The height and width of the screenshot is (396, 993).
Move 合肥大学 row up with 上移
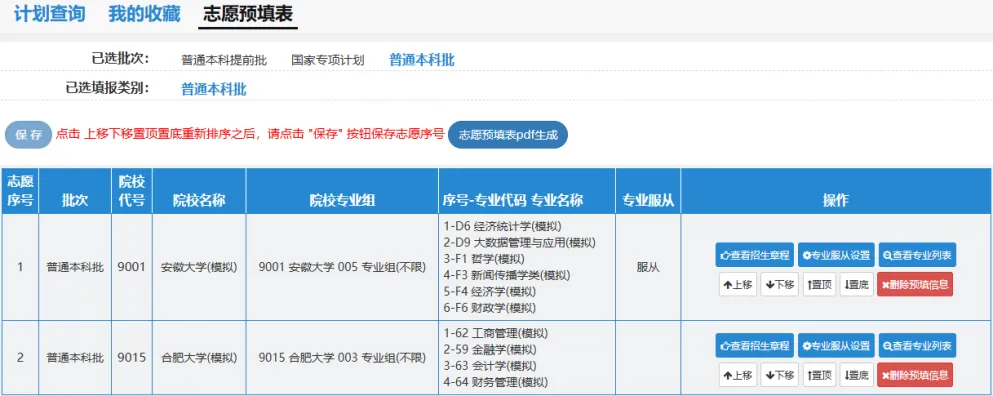pyautogui.click(x=738, y=374)
